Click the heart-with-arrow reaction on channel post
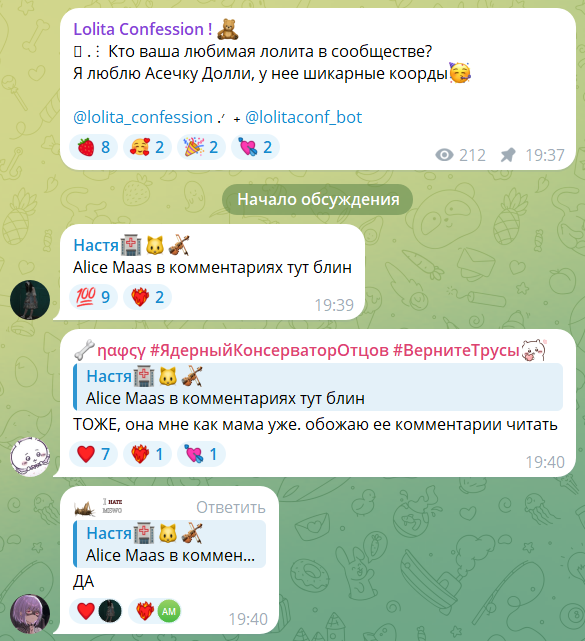The height and width of the screenshot is (641, 585). [x=255, y=147]
